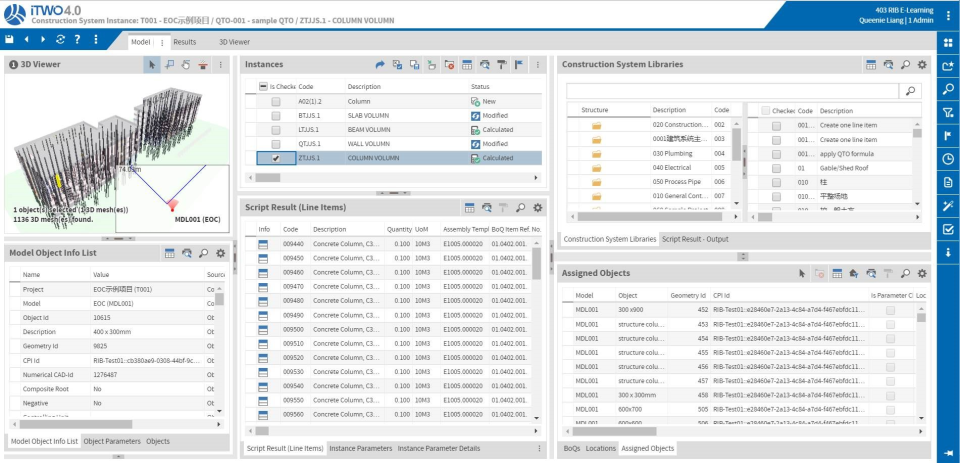This screenshot has width=960, height=463.
Task: Check the box for BTJJS.1 SLAB VOLUMN
Action: 275,116
